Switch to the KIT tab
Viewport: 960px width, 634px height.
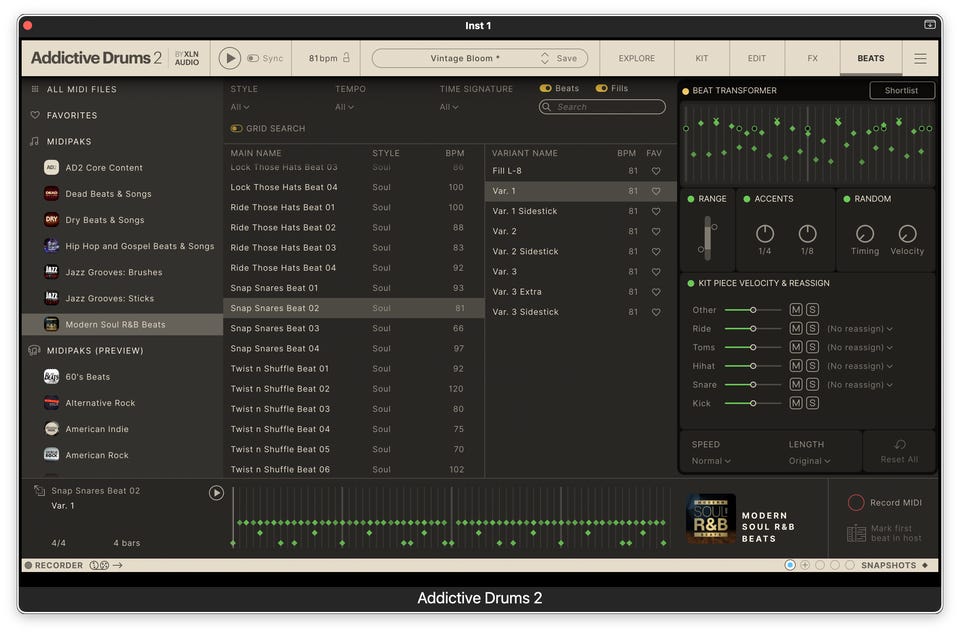(x=702, y=58)
